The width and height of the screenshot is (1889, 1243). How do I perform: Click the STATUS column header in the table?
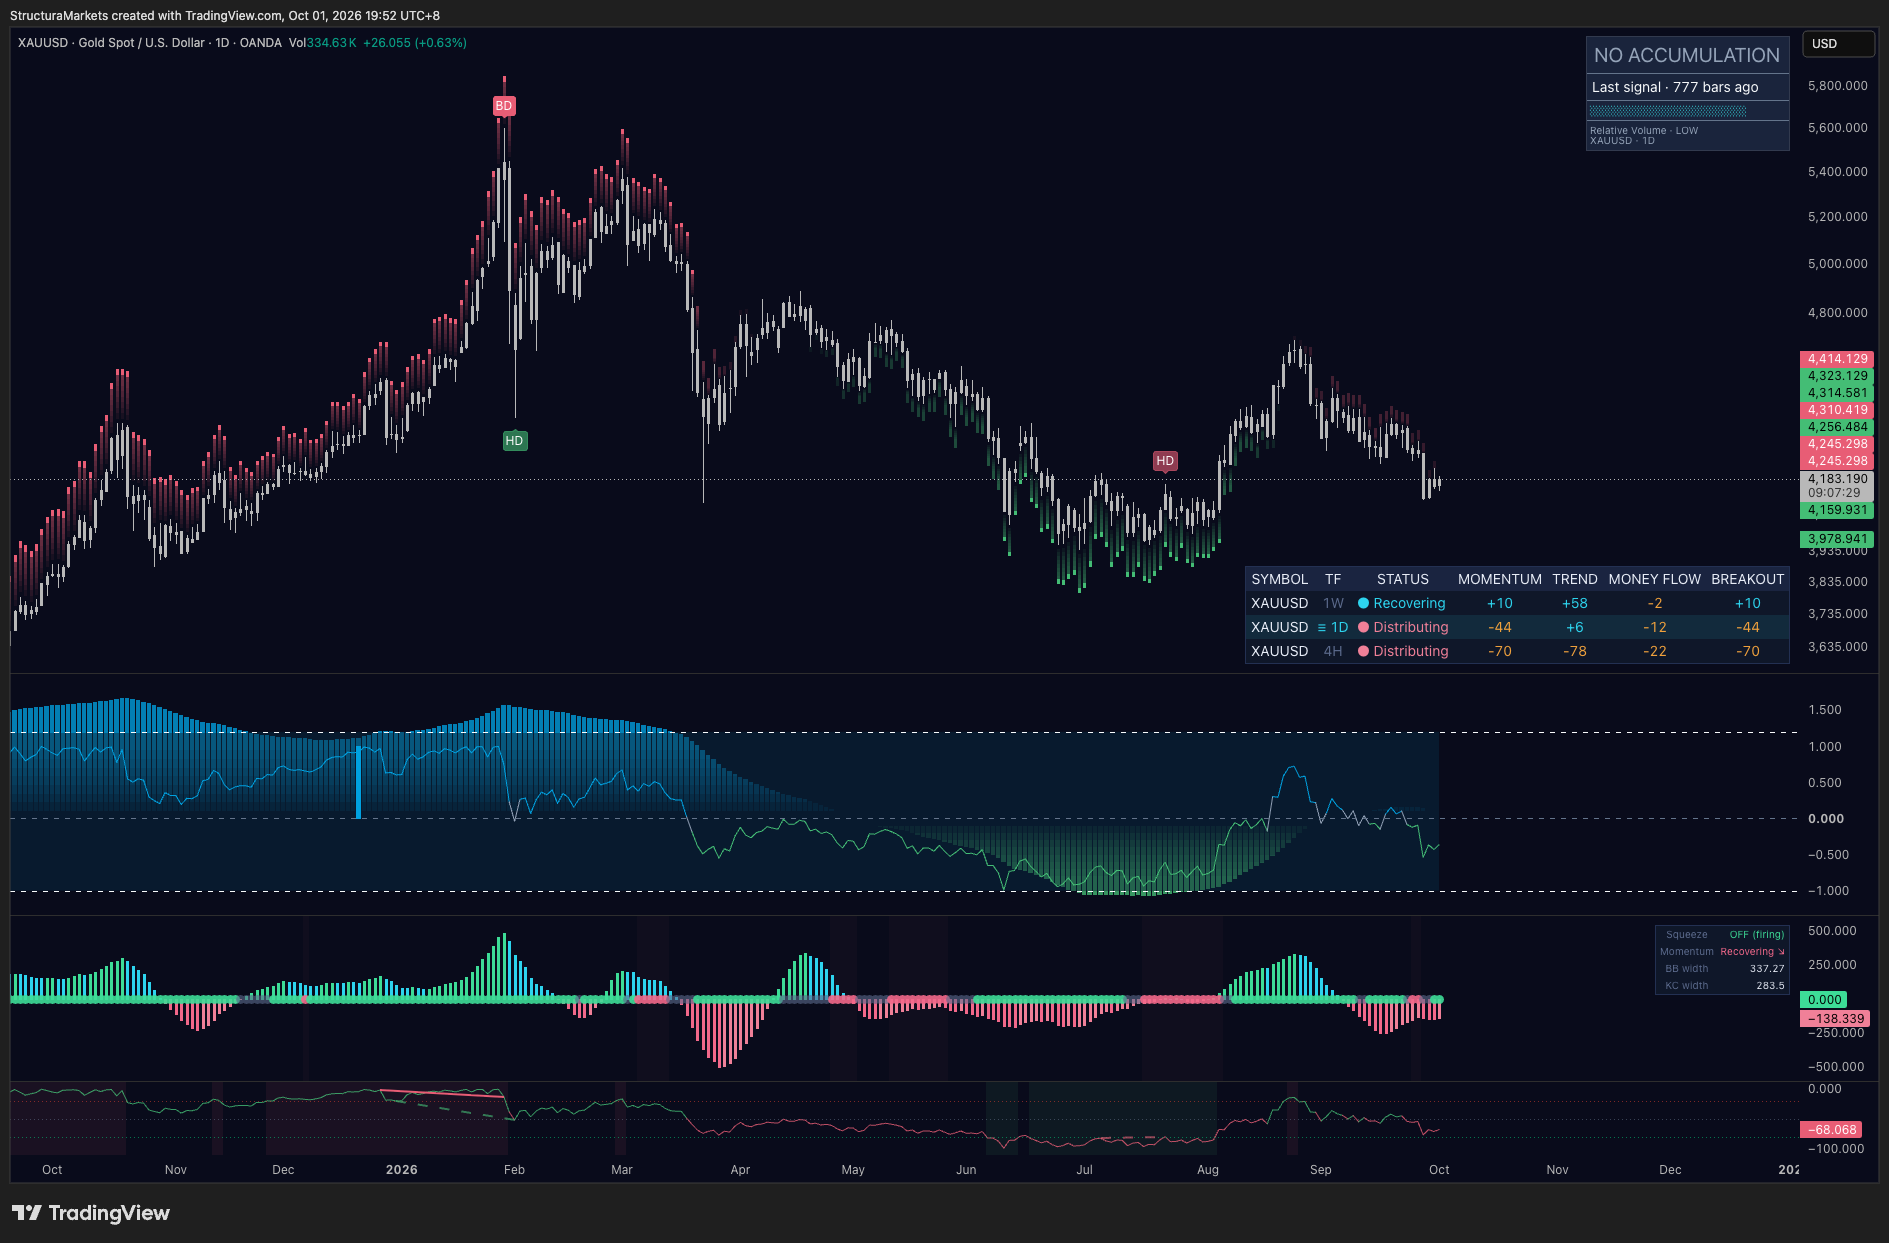click(1402, 579)
